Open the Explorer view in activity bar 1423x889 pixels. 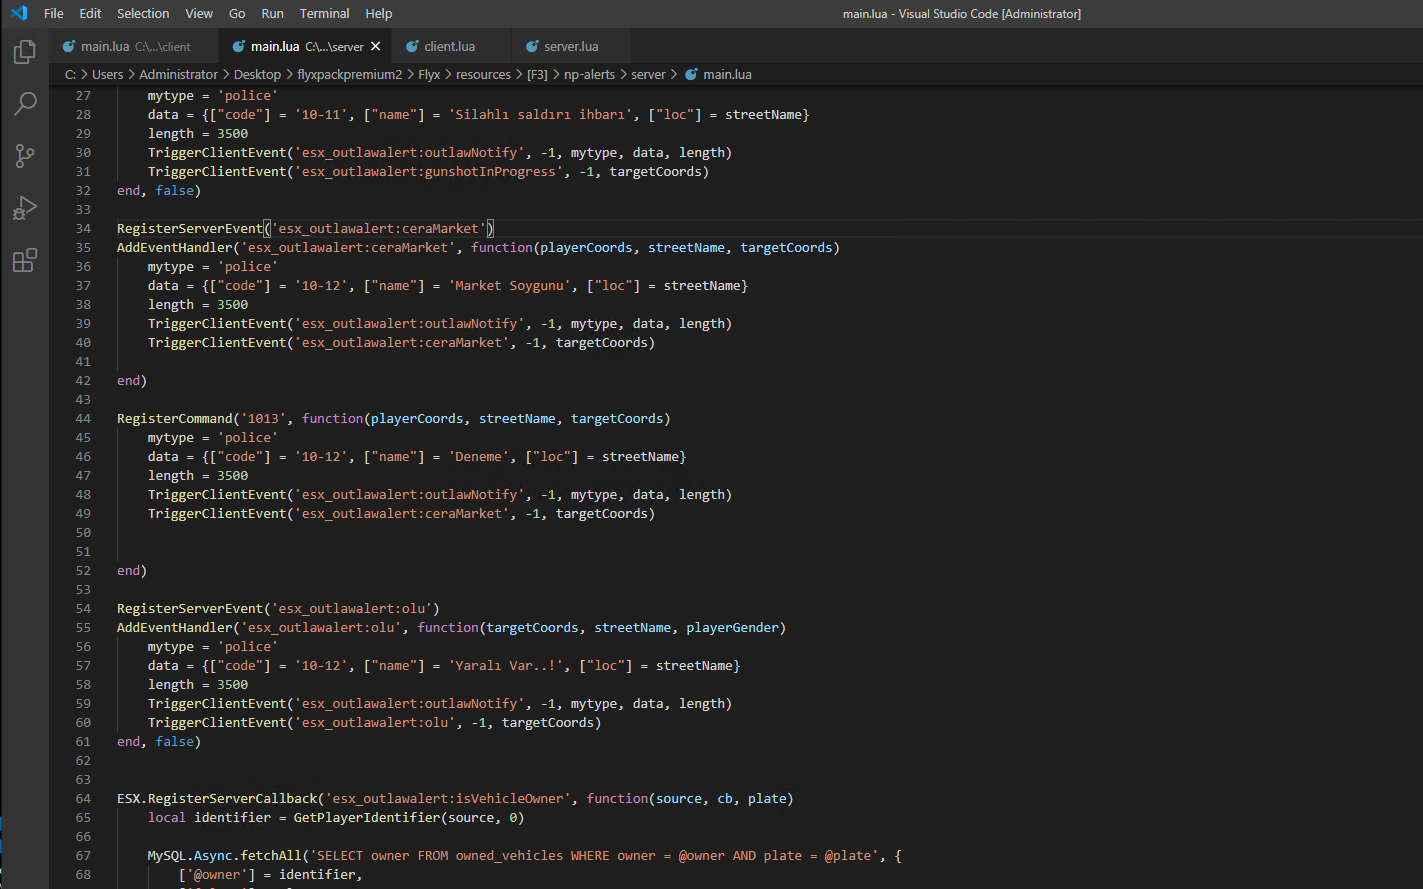[25, 52]
